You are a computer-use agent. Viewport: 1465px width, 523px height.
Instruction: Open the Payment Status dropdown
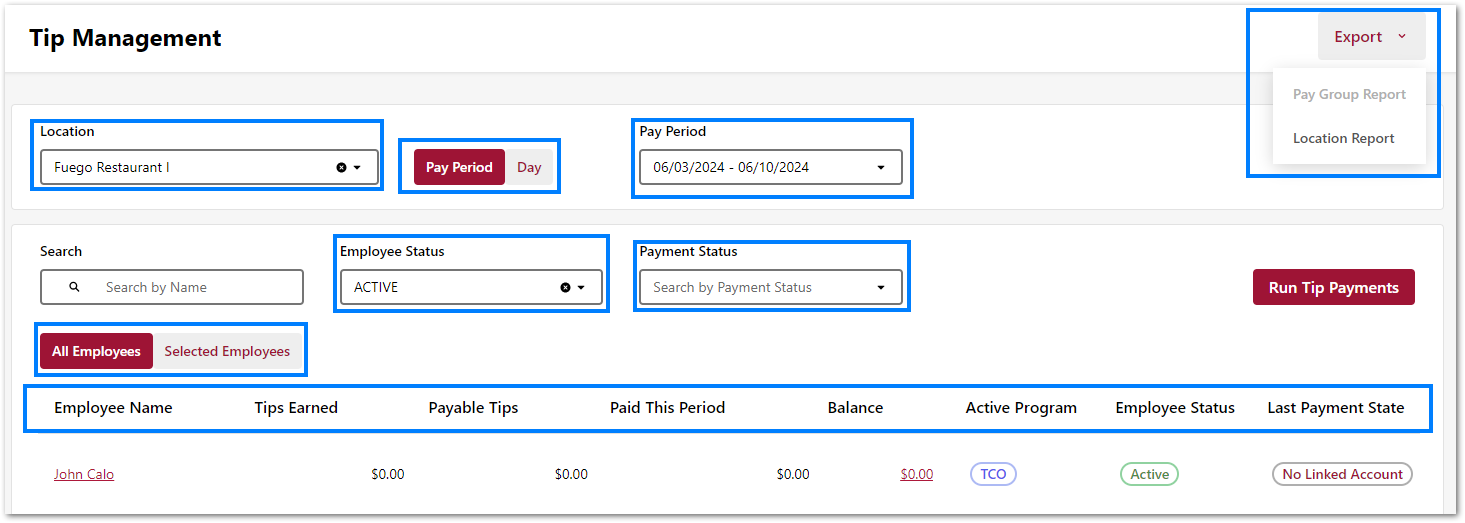(x=881, y=288)
